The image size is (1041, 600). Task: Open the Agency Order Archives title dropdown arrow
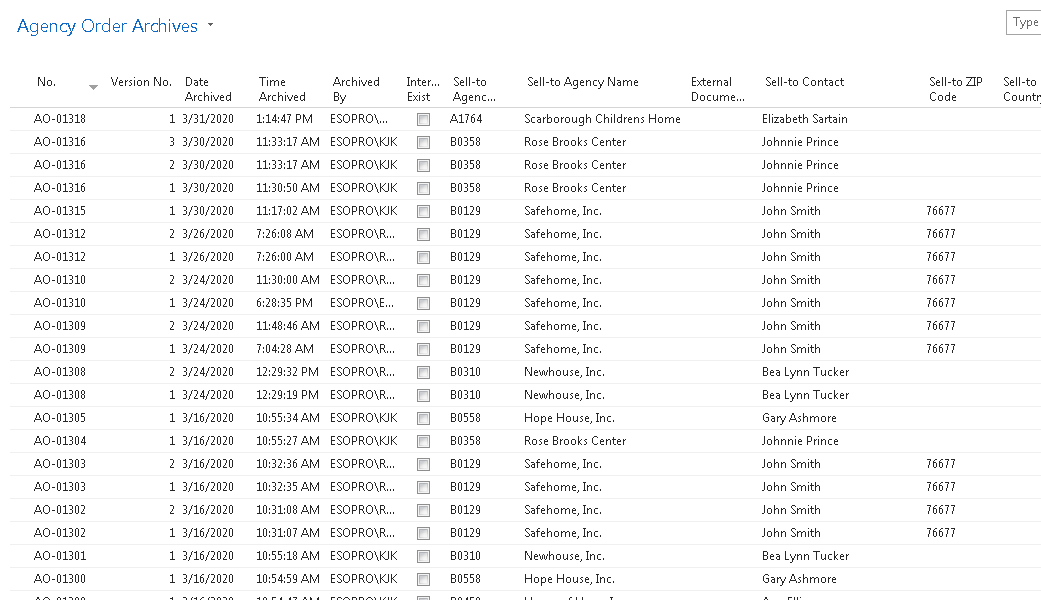[x=210, y=26]
